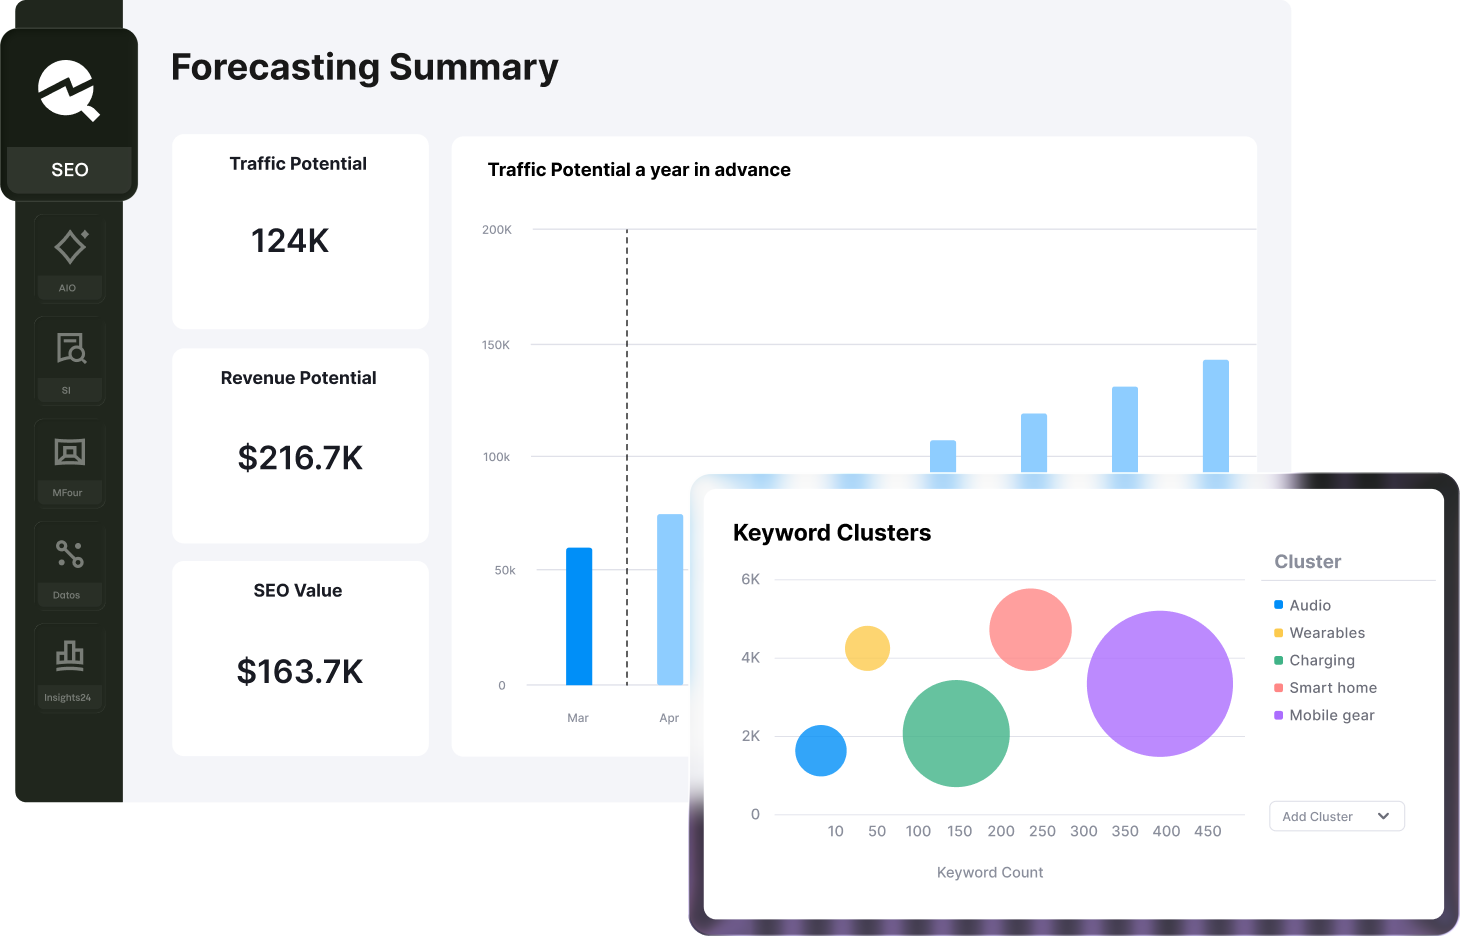Switch to the SEO tab
Image resolution: width=1460 pixels, height=937 pixels.
(69, 169)
